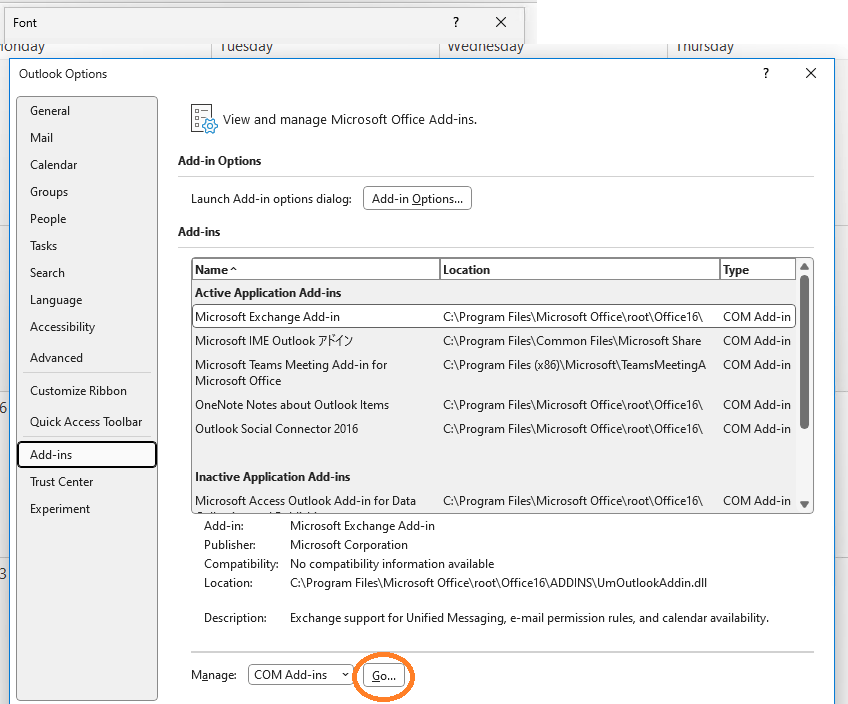Click the add-ins list scrollbar down arrow

[803, 503]
